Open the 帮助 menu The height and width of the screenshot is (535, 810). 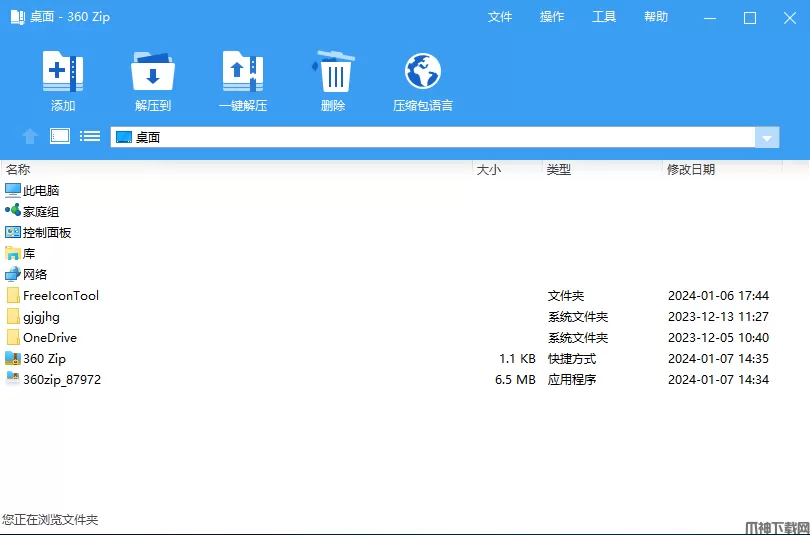tap(656, 17)
